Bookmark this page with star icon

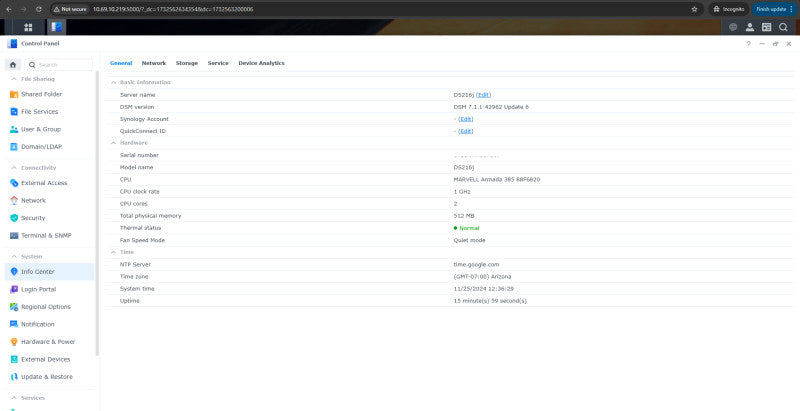point(694,9)
